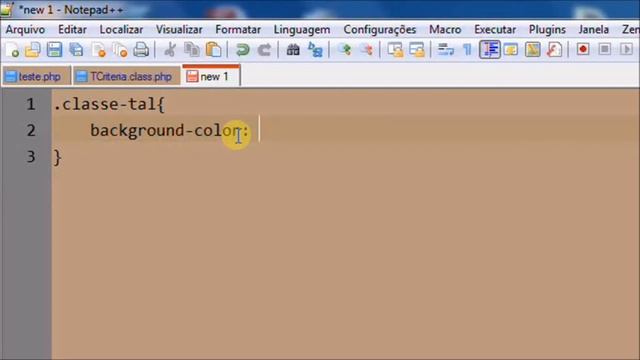Open the Formatar menu

(238, 29)
